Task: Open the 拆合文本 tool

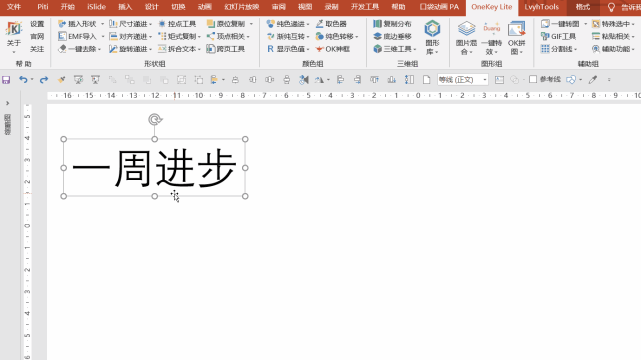Action: 179,49
